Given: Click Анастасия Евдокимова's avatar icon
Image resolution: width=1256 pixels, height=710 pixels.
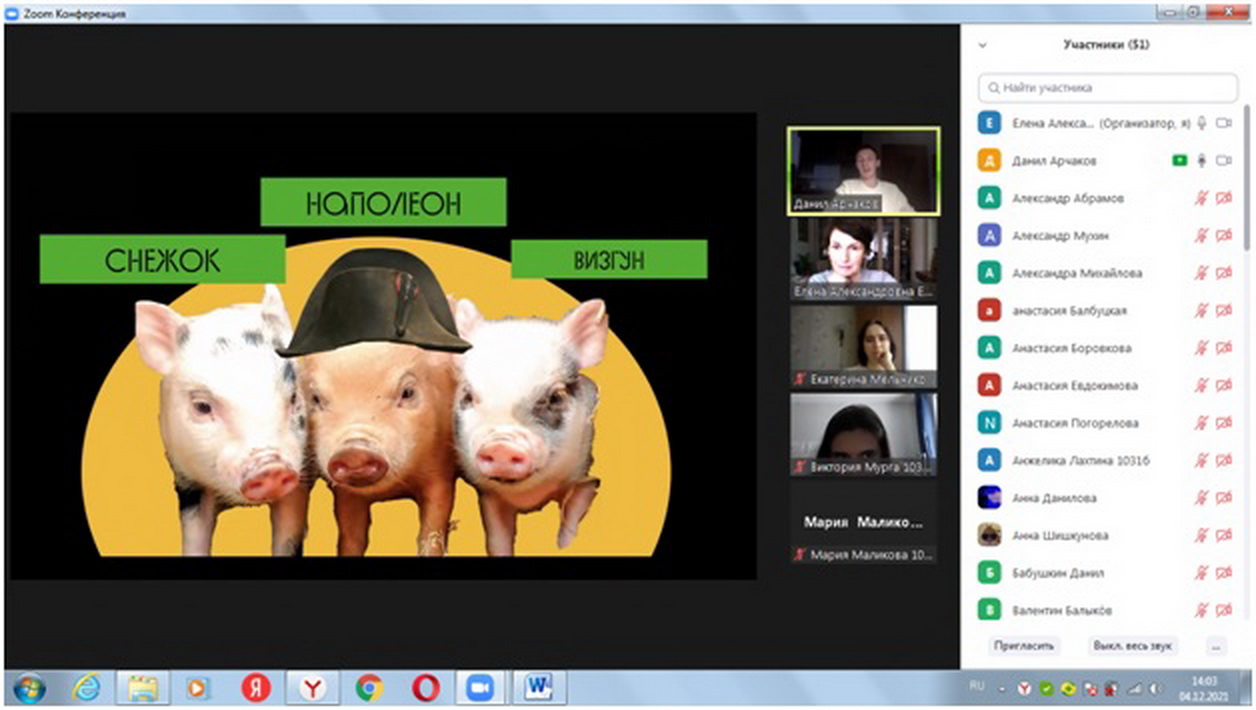Looking at the screenshot, I should tap(989, 386).
